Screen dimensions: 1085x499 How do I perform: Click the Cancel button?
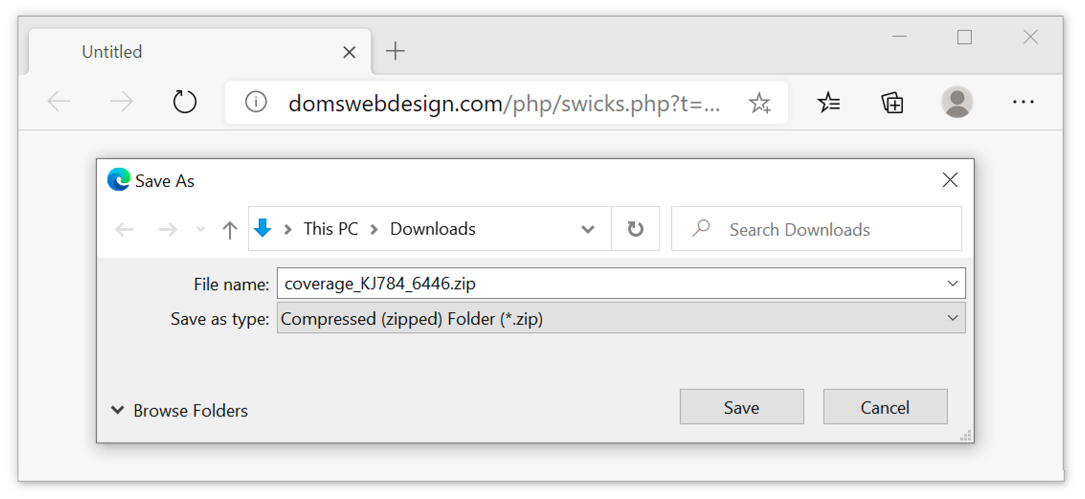pos(885,407)
